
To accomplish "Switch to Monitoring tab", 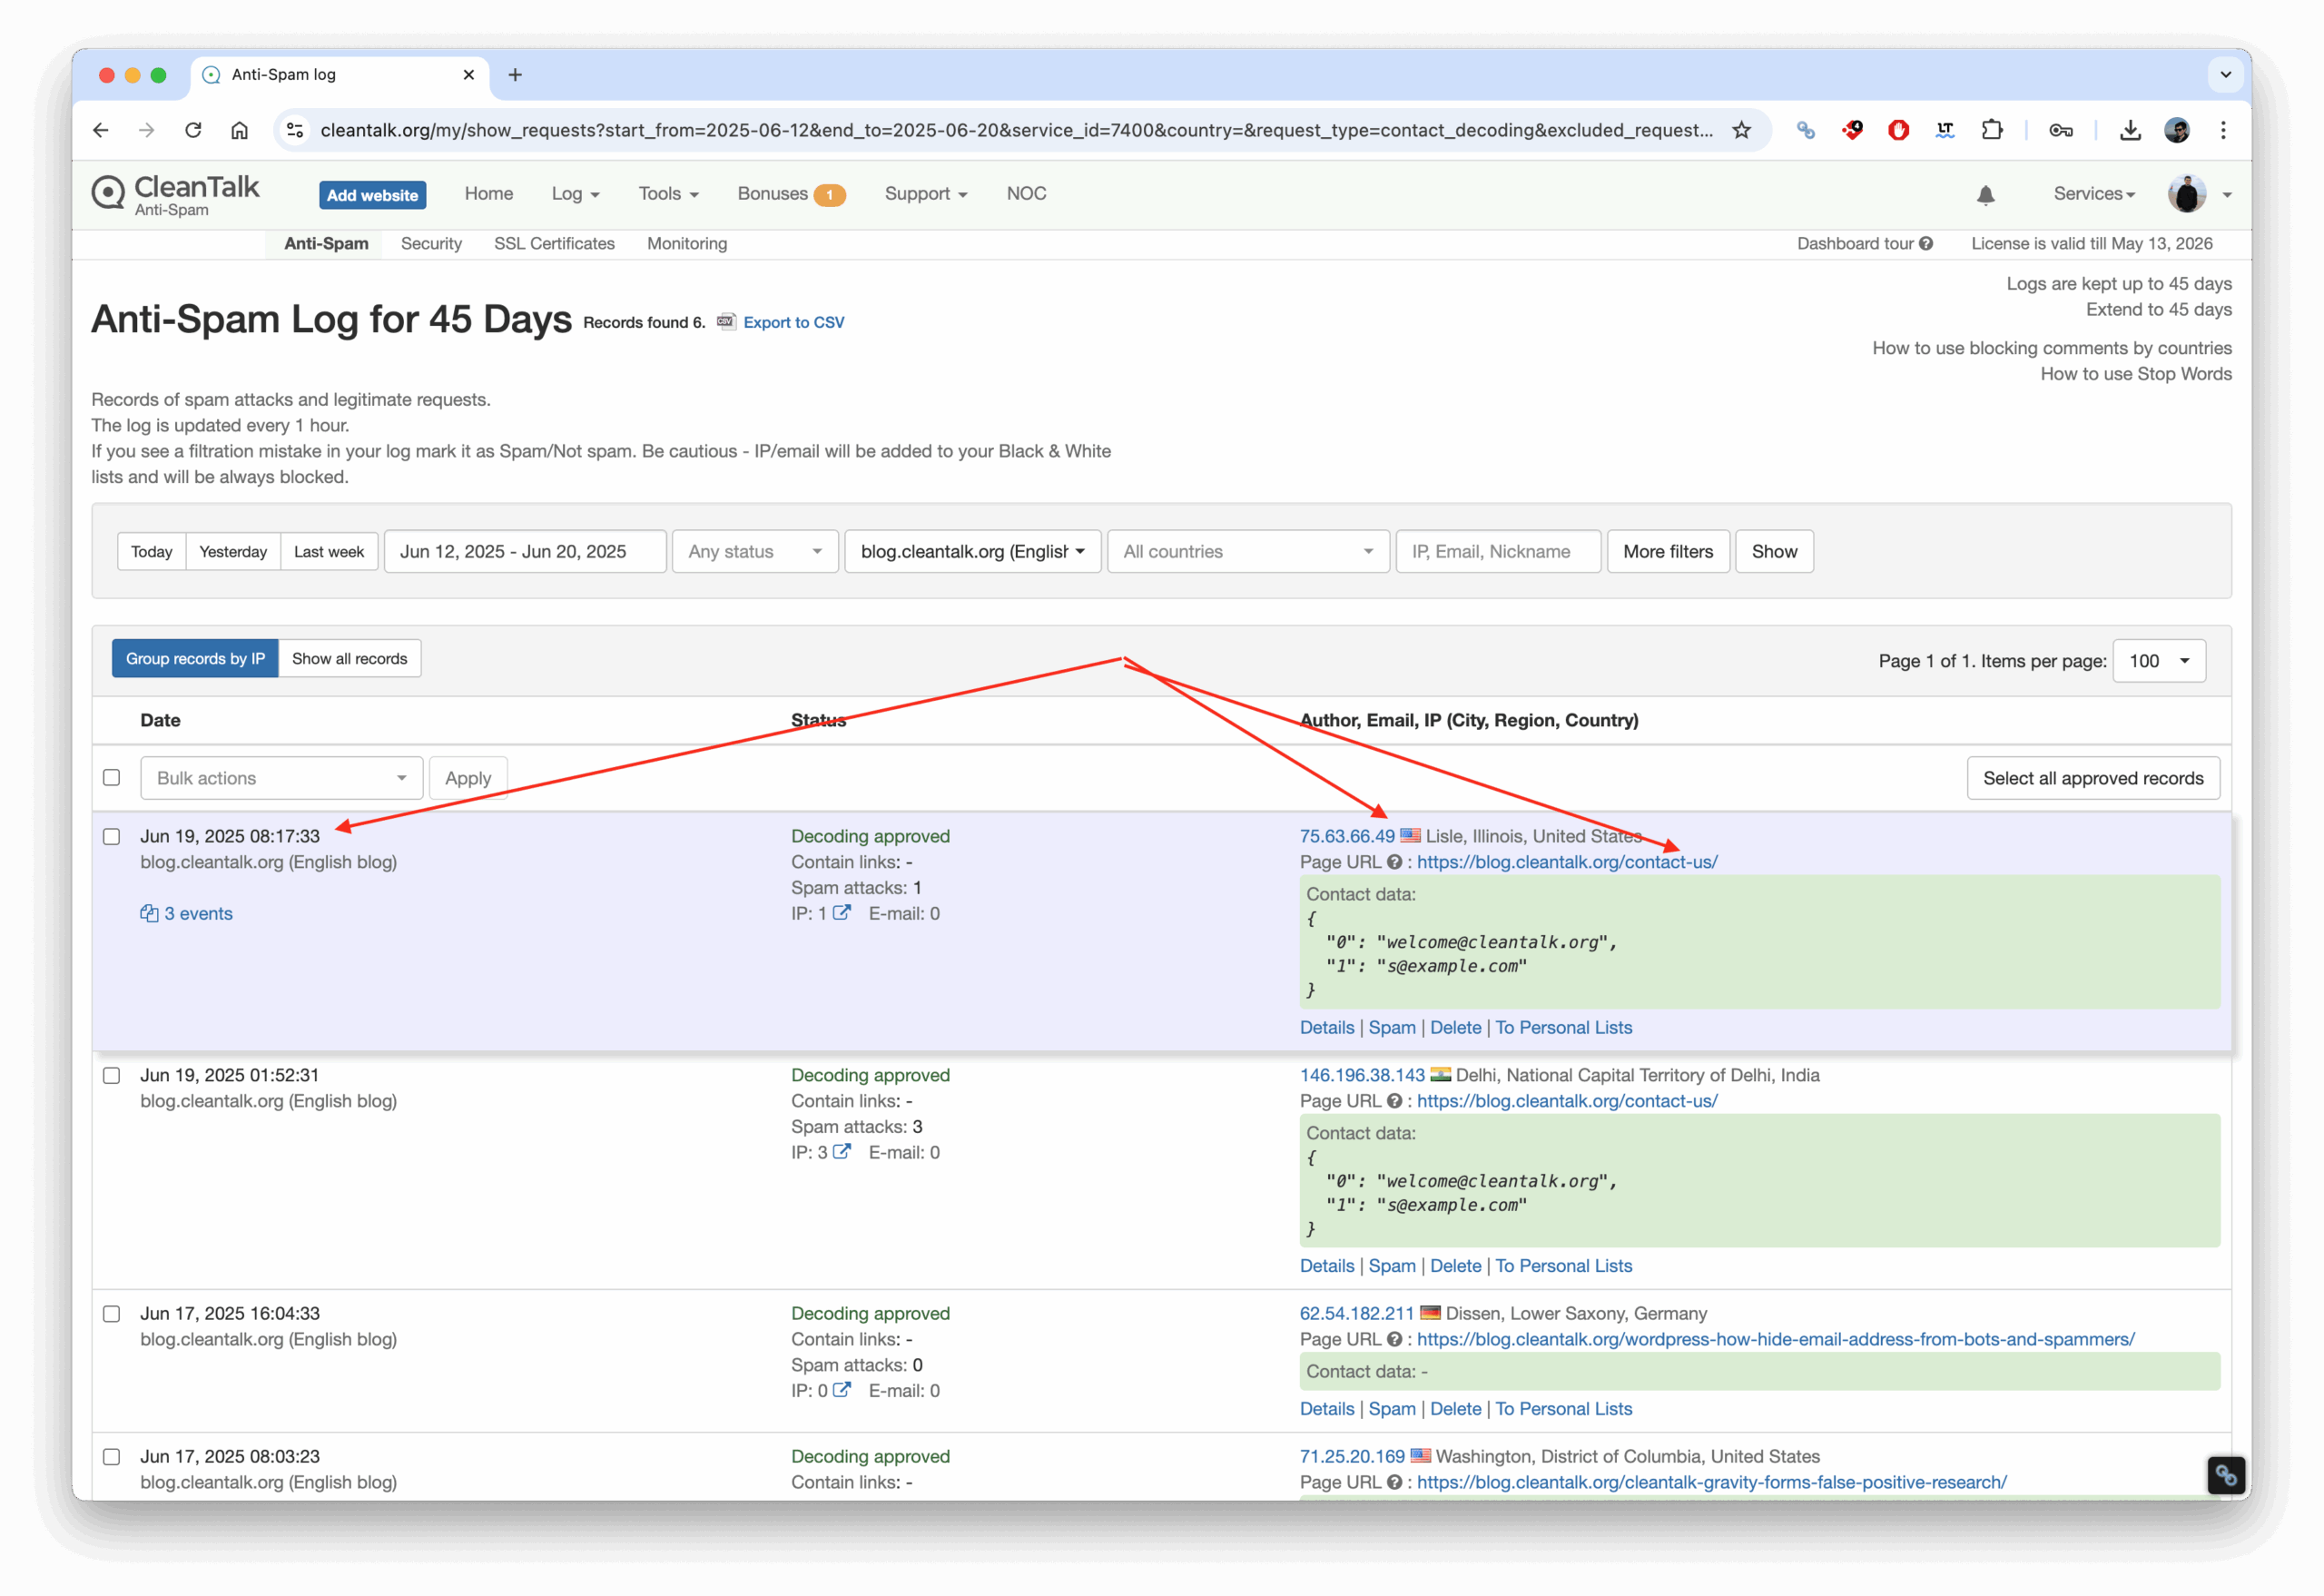I will (687, 244).
